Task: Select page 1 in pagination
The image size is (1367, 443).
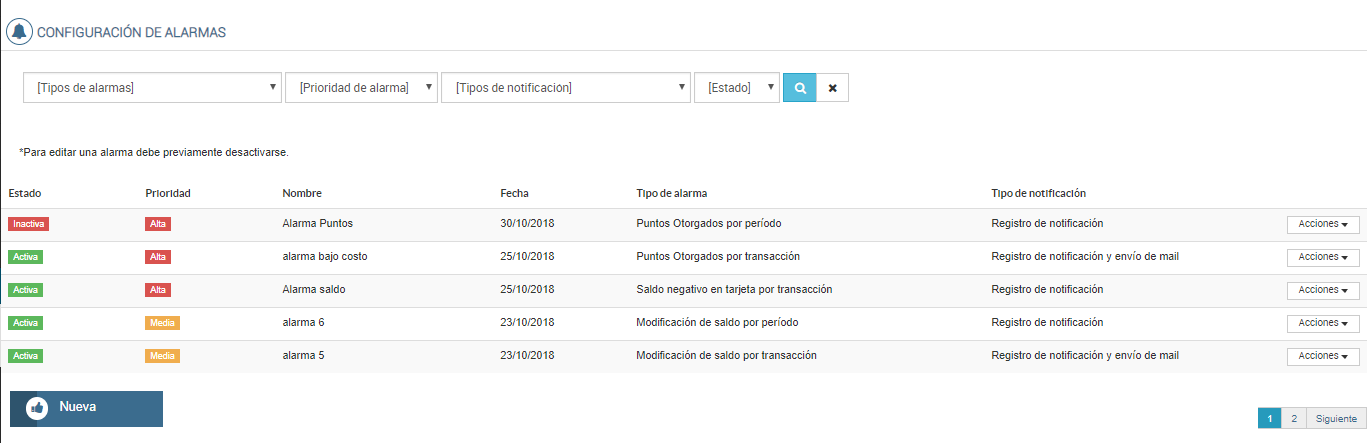Action: coord(1268,419)
